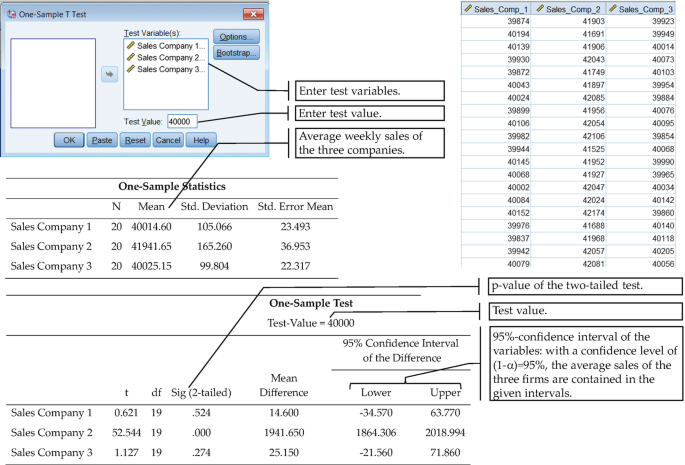Click the Test Value input field
685x465 pixels.
tap(182, 122)
